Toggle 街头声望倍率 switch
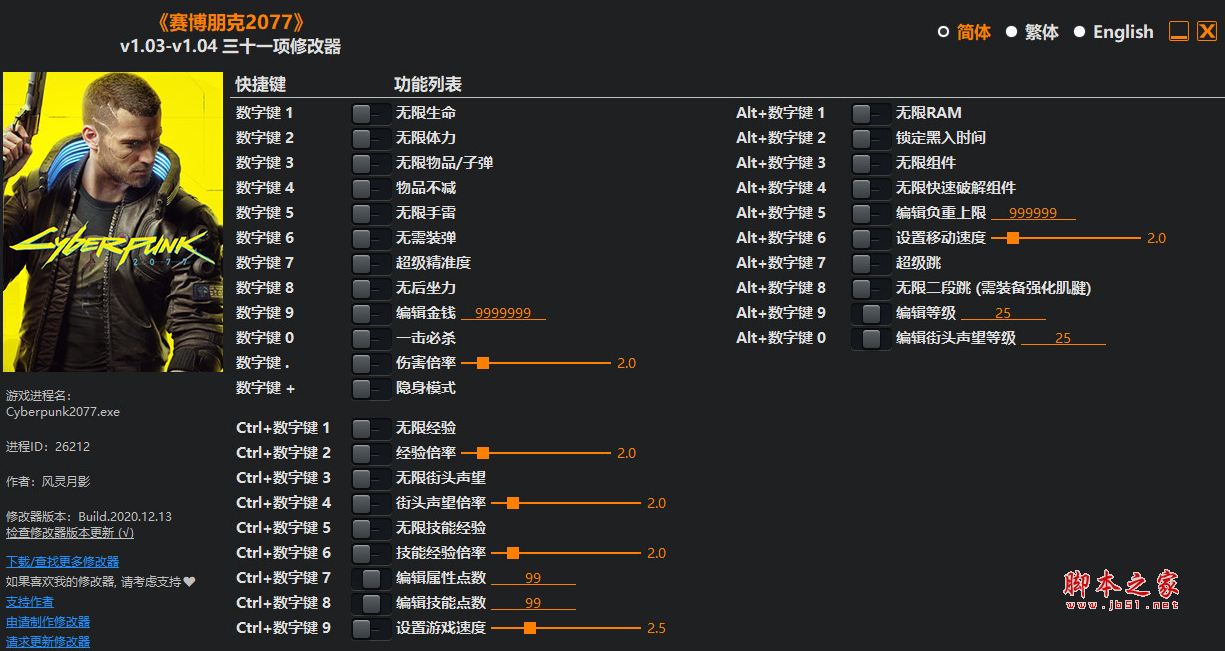 371,503
